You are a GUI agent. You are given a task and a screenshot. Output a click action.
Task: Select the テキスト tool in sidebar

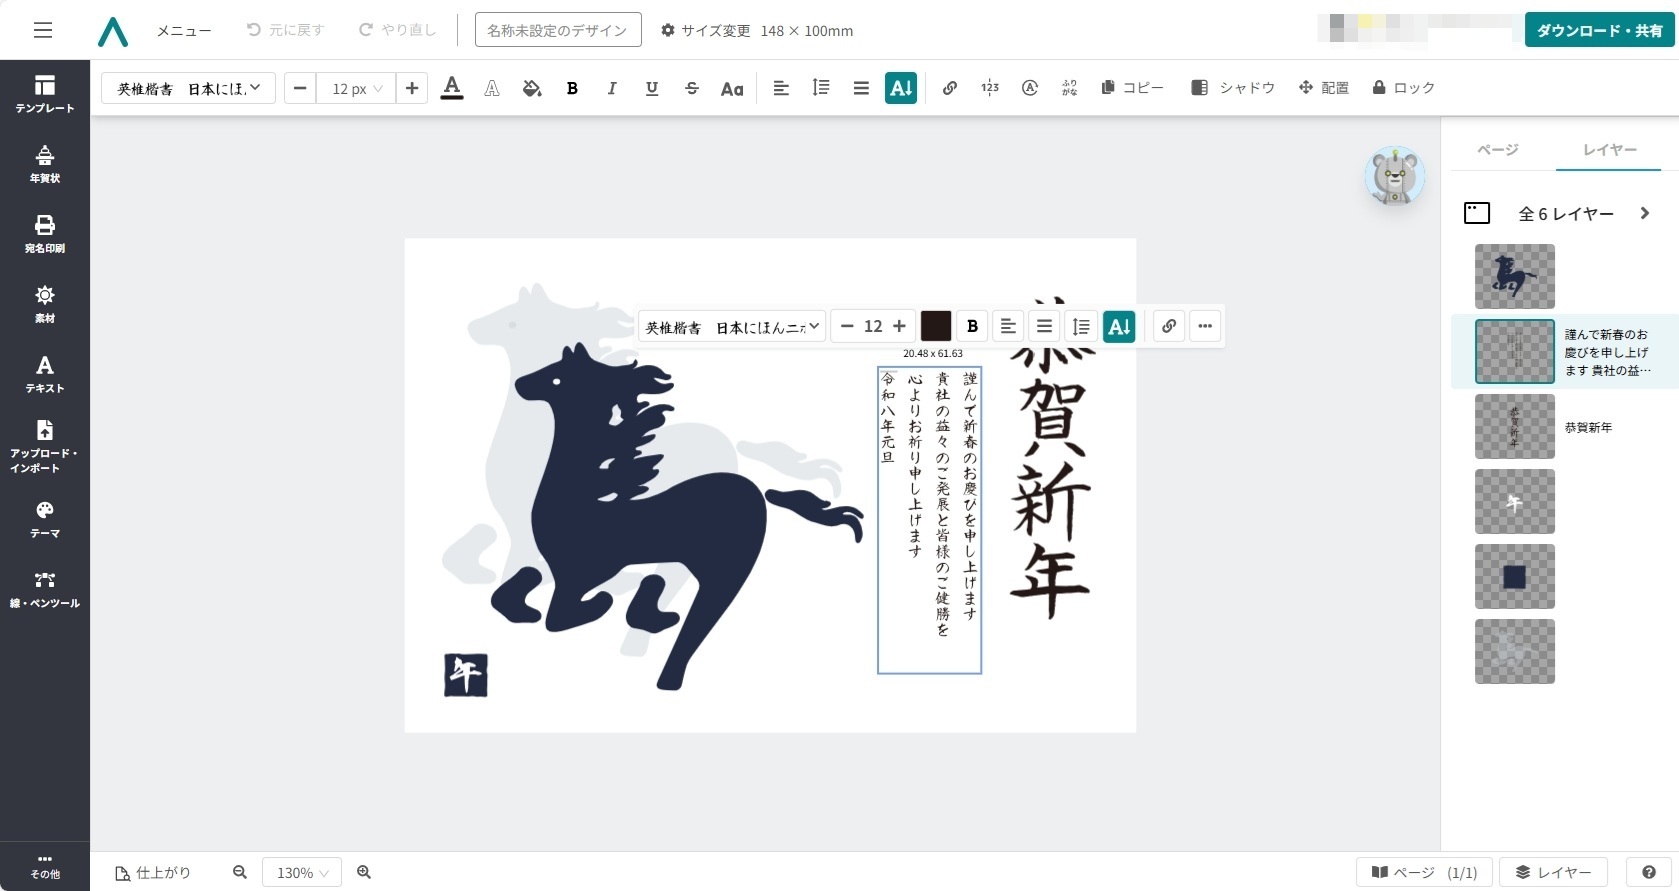[45, 374]
